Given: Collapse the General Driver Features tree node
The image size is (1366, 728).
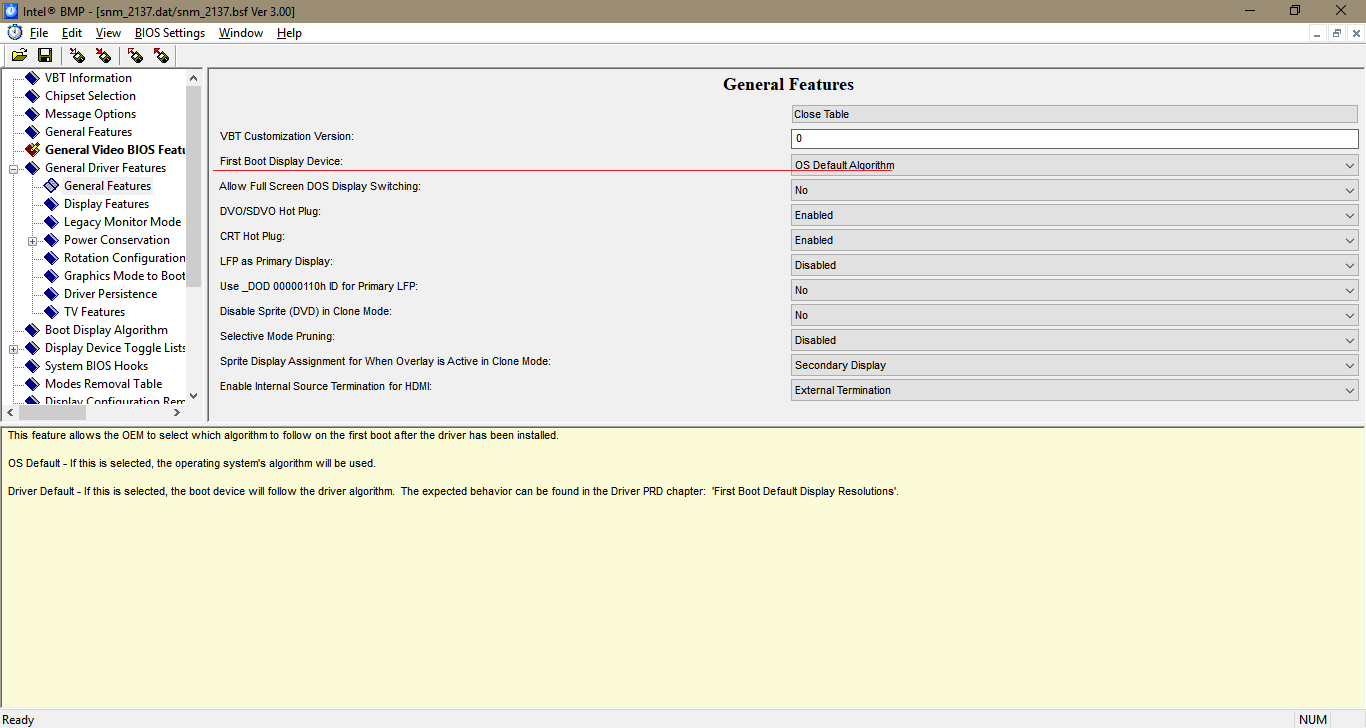Looking at the screenshot, I should pos(14,169).
